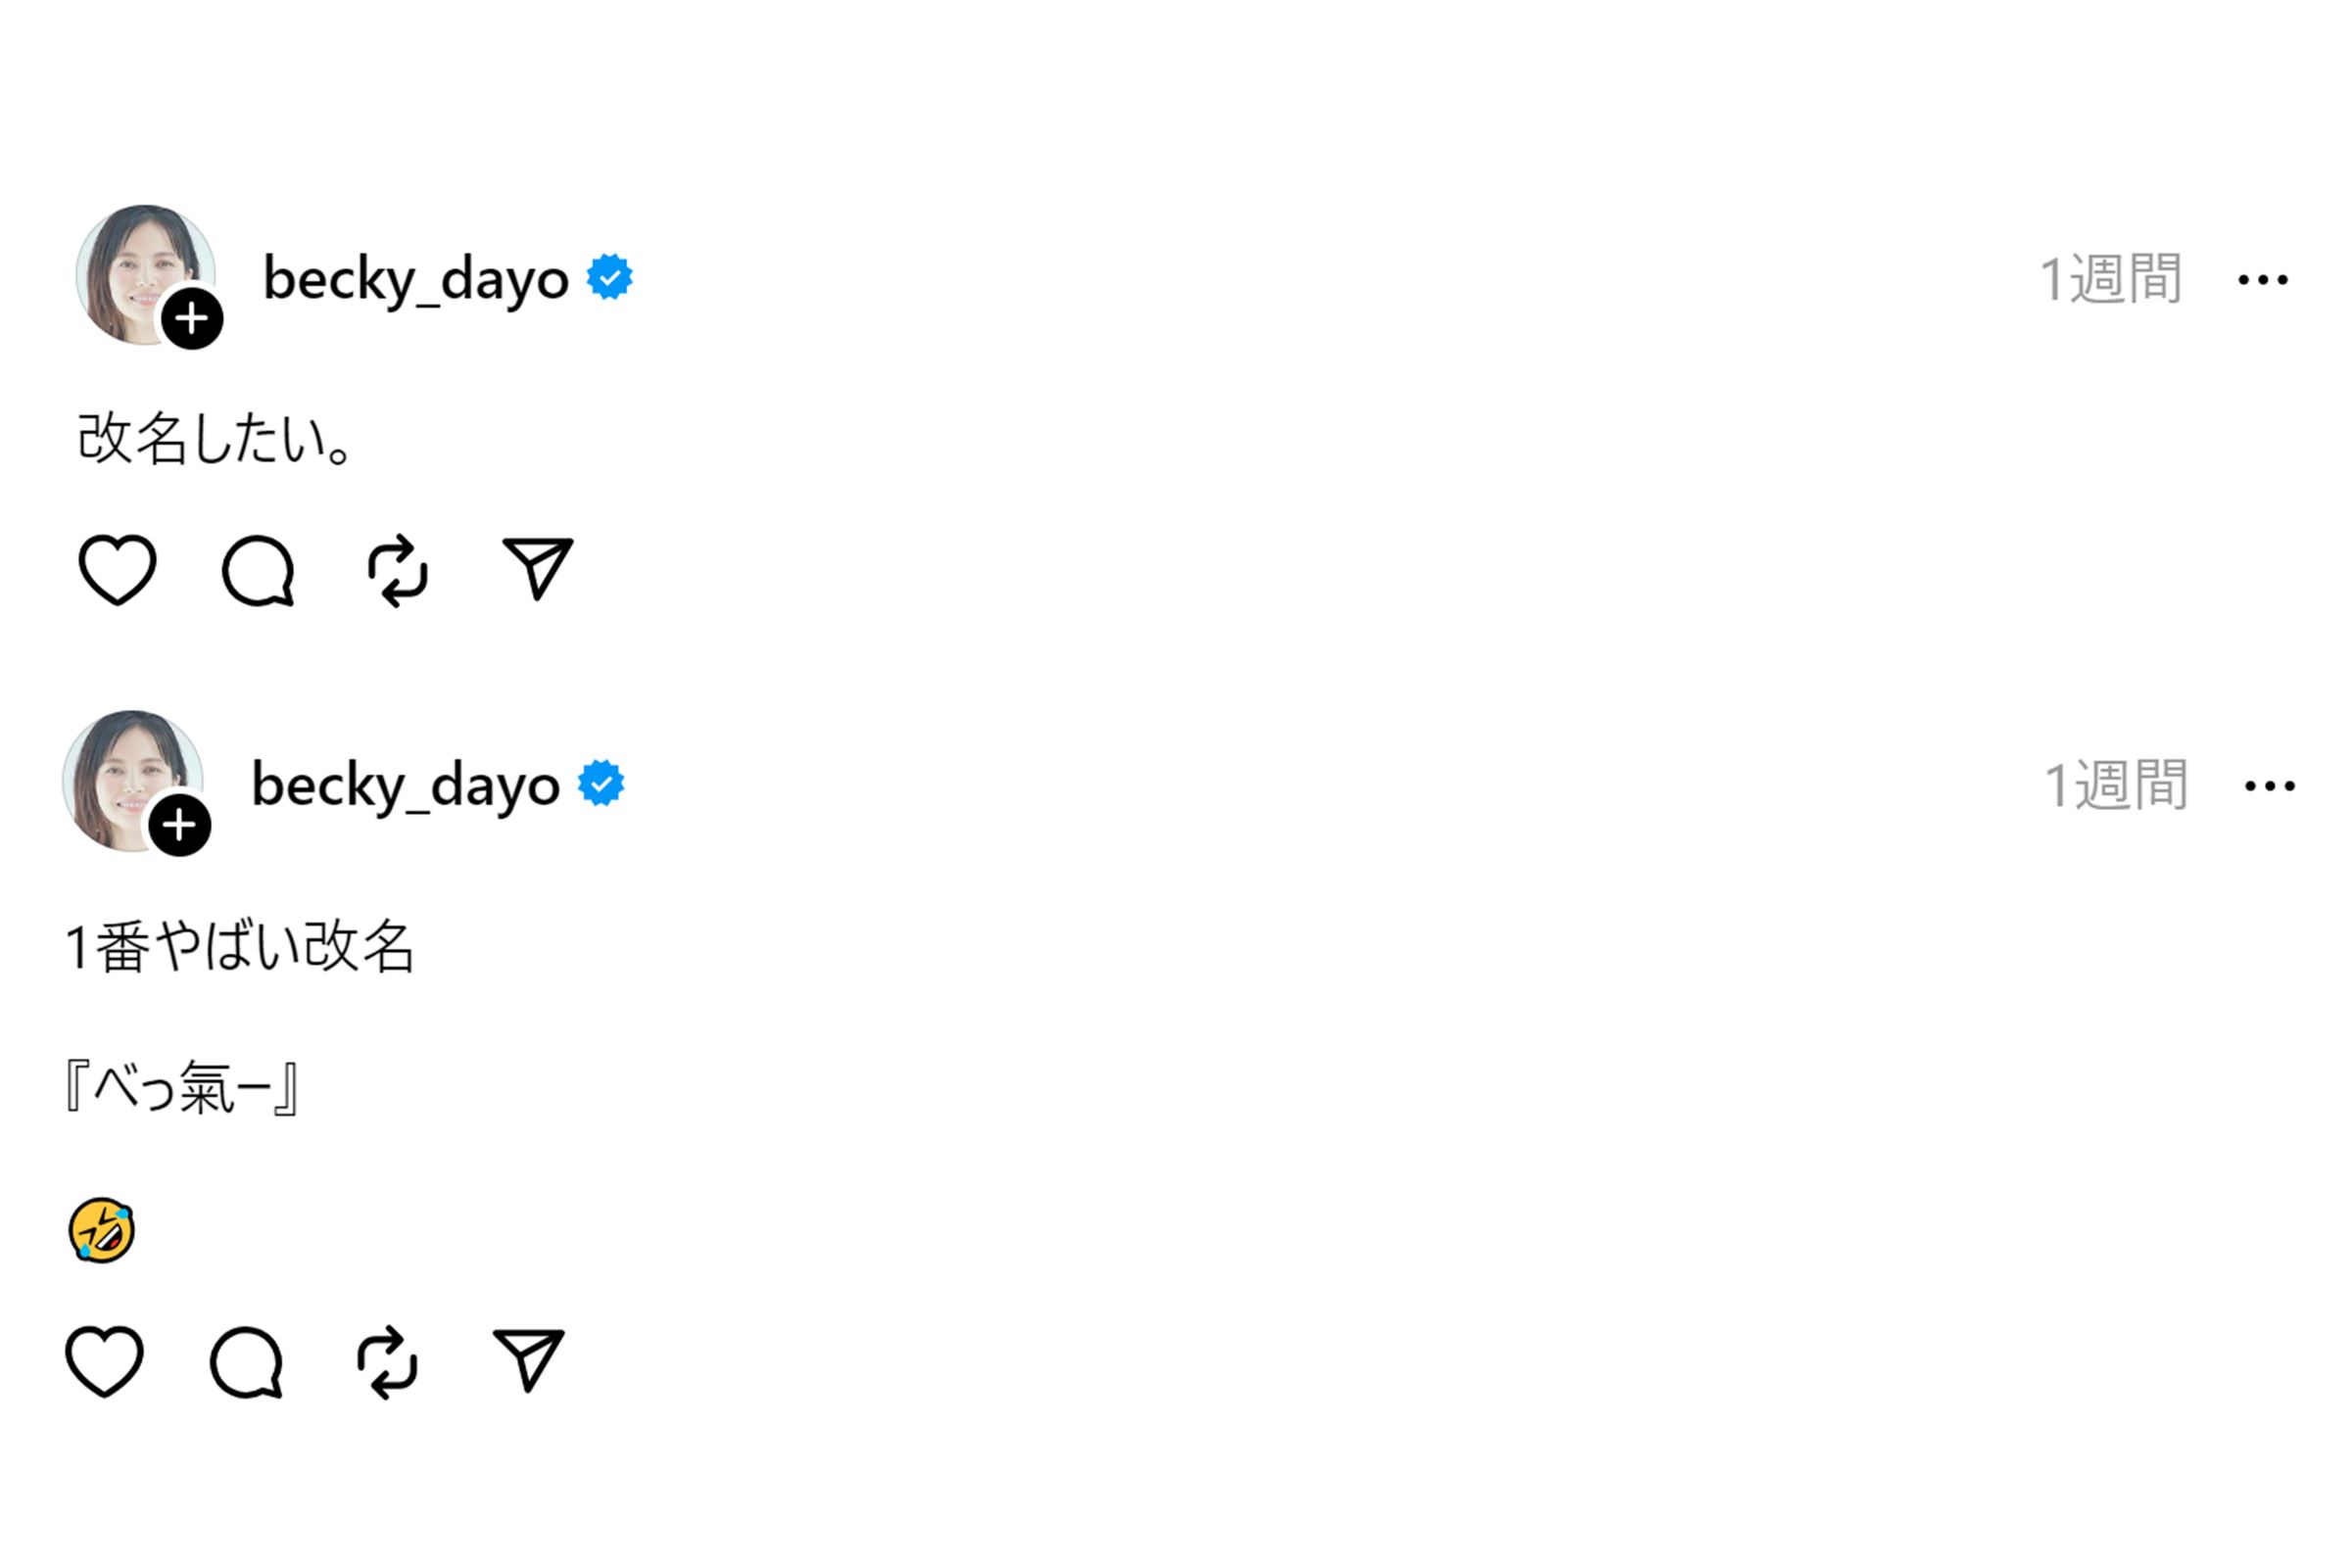The height and width of the screenshot is (1568, 2351).
Task: Follow becky_dayo via first plus badge
Action: [x=192, y=319]
